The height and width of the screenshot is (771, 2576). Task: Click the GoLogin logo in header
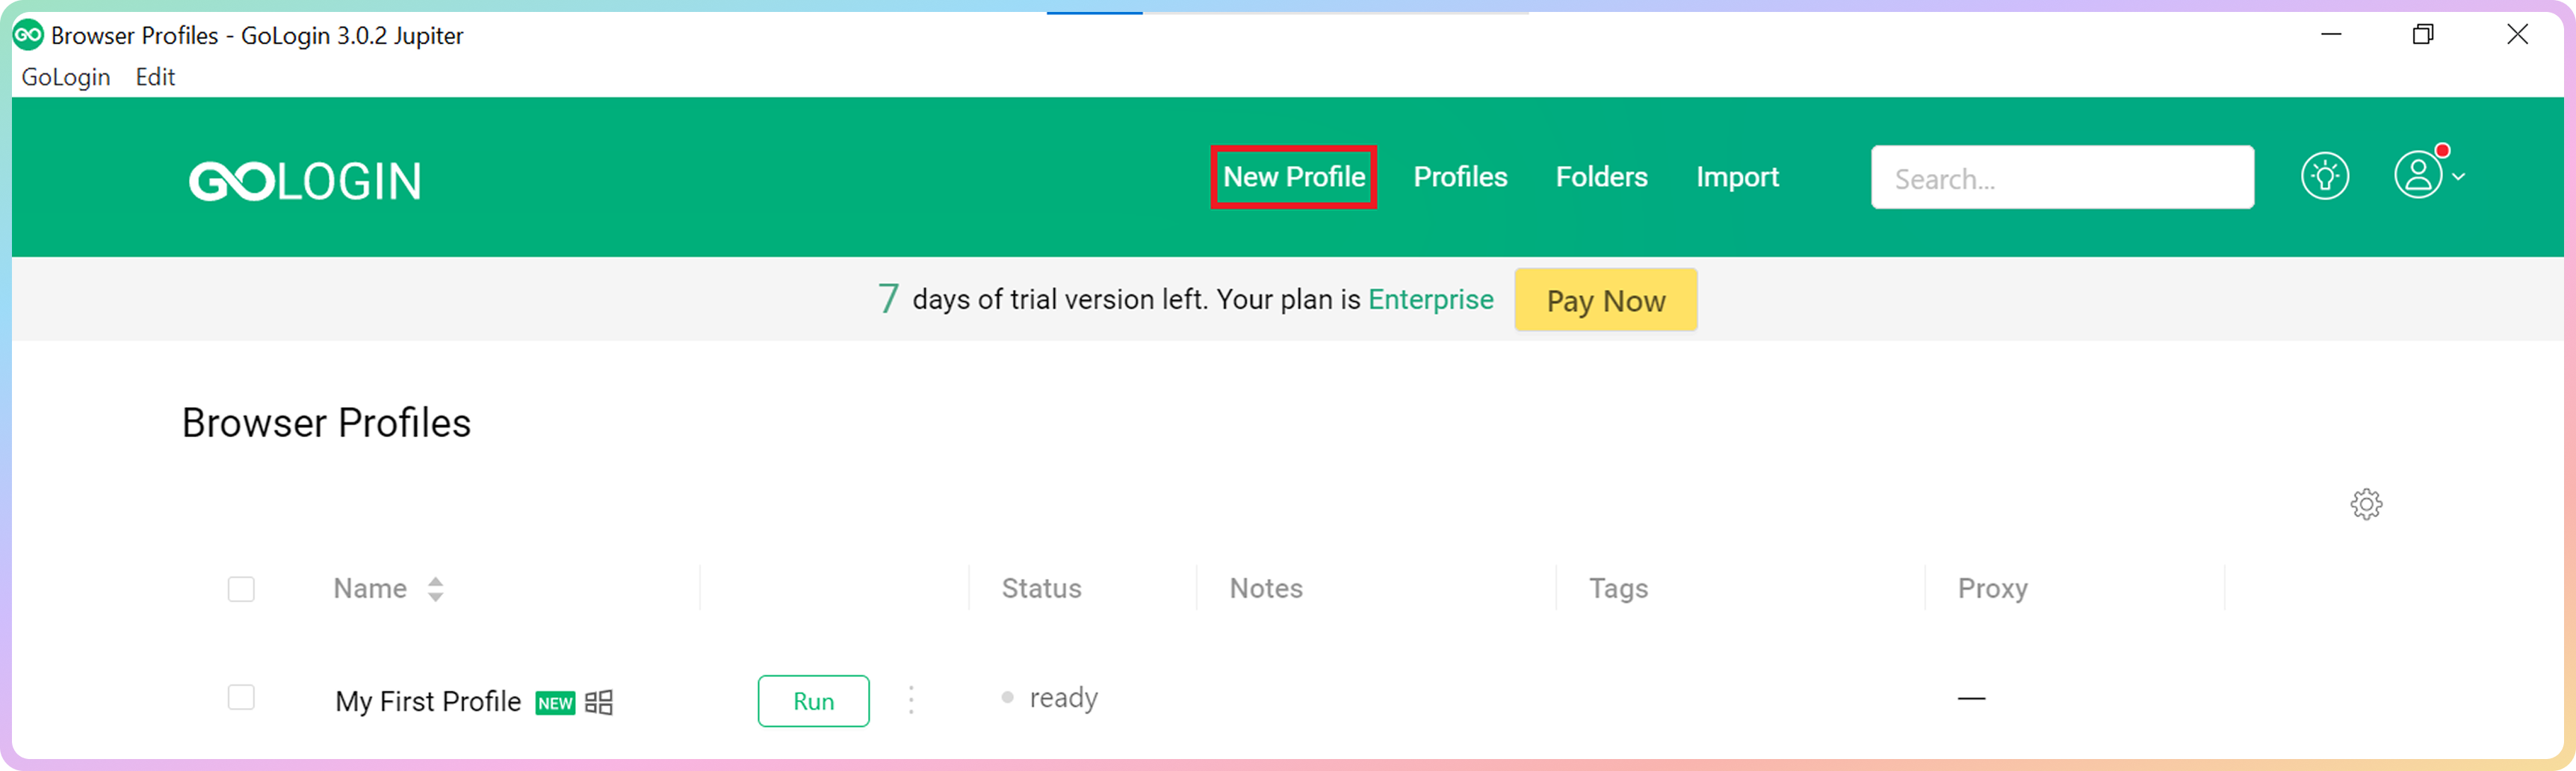coord(305,181)
